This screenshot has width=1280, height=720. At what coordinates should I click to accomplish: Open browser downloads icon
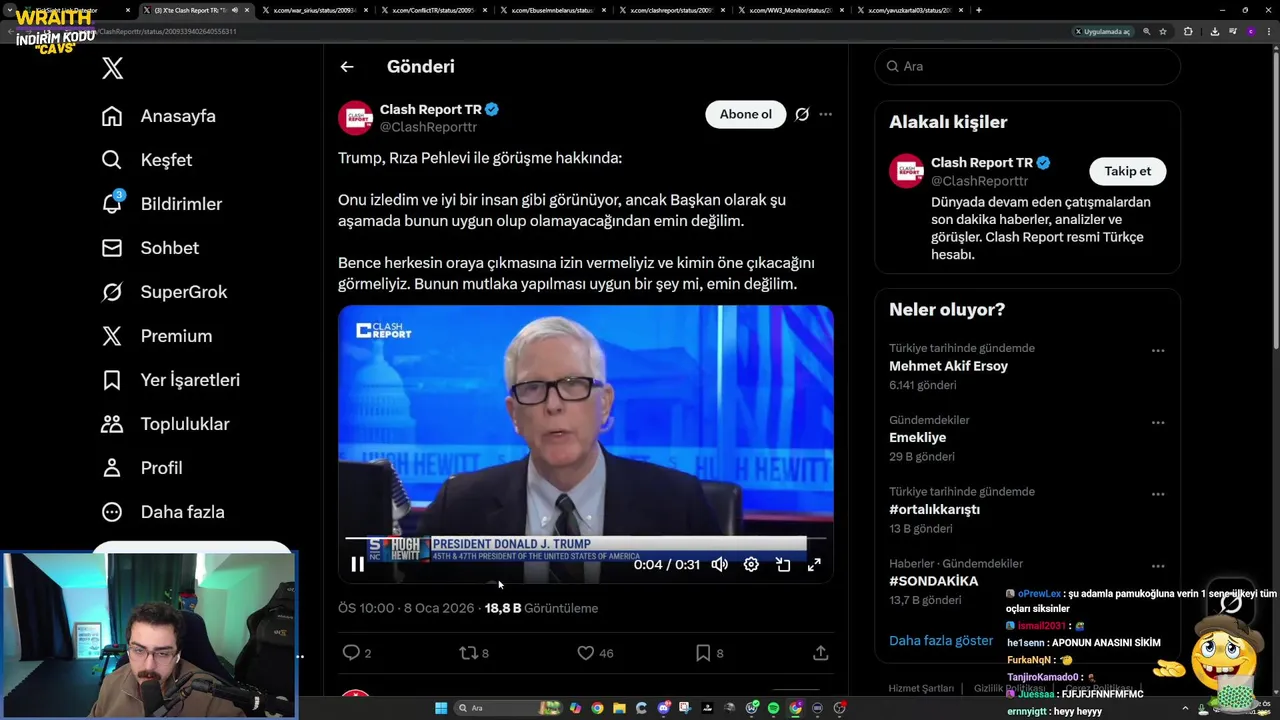click(x=1214, y=31)
